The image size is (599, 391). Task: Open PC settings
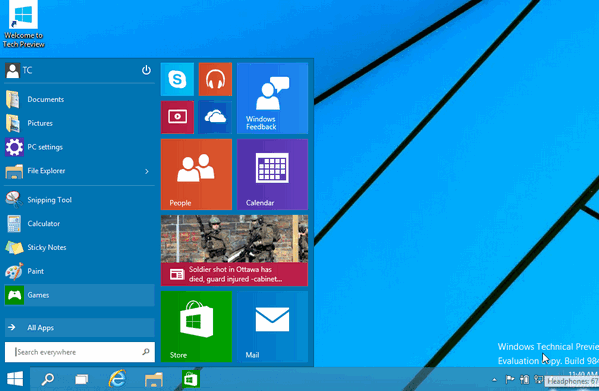[79, 147]
